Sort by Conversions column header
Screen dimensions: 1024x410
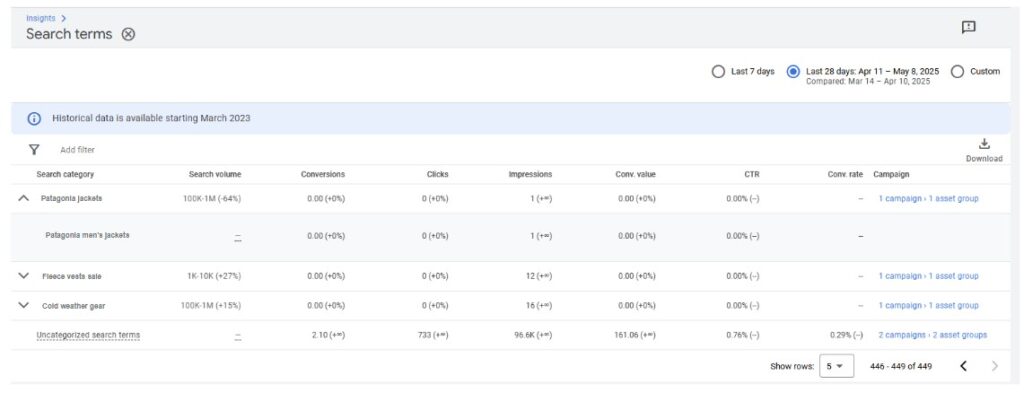(x=322, y=174)
